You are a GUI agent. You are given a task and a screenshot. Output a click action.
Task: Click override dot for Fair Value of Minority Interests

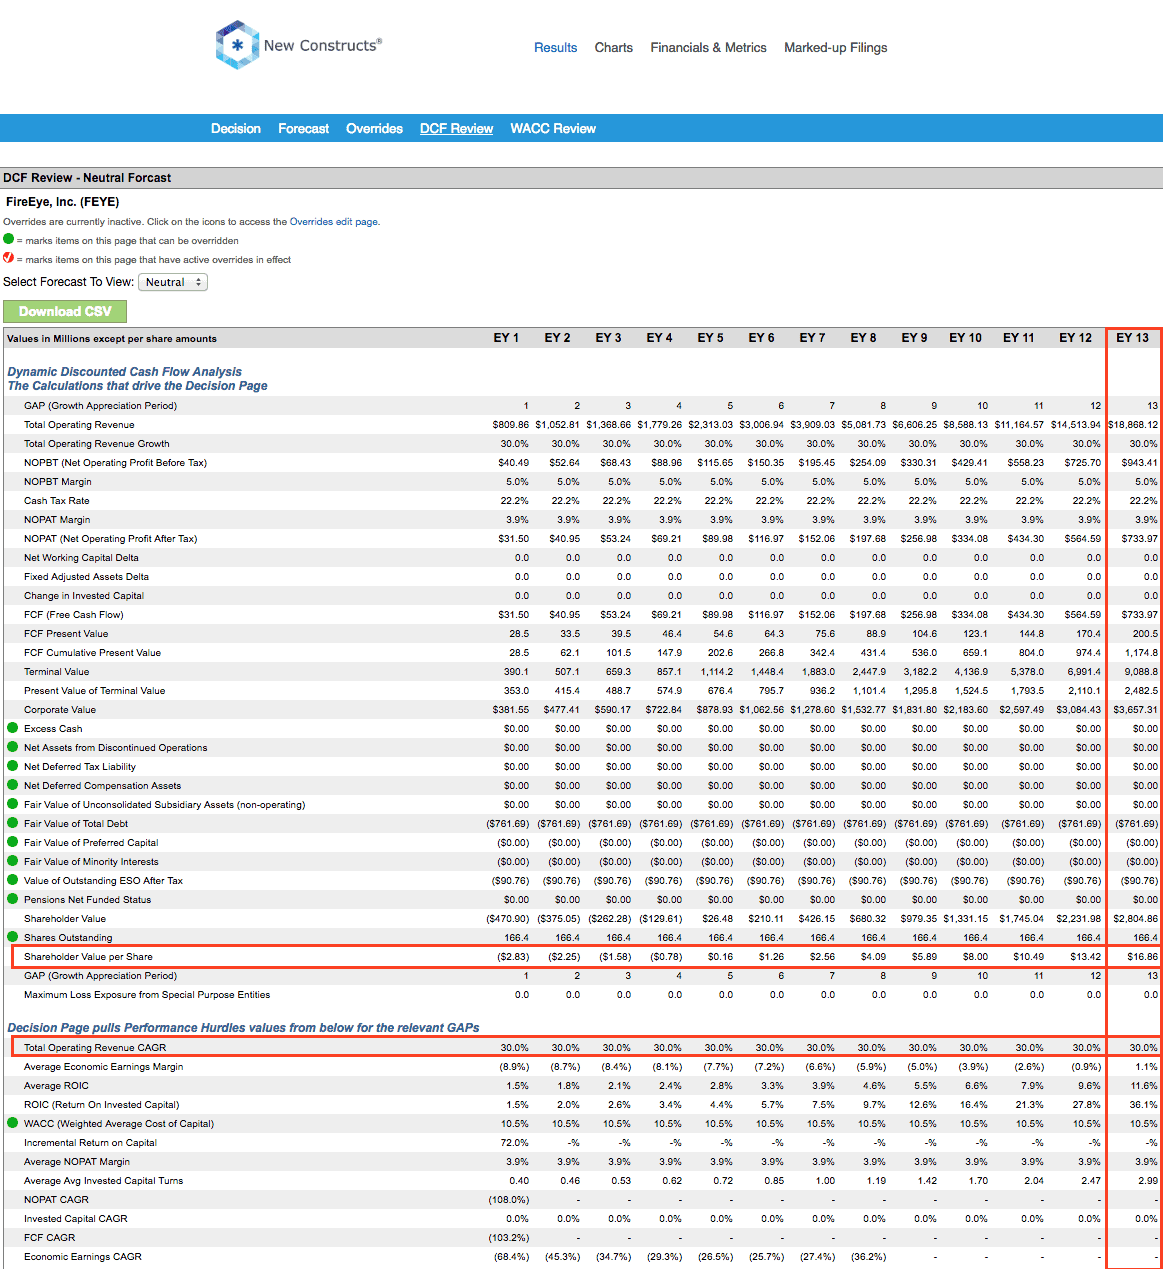tap(13, 861)
